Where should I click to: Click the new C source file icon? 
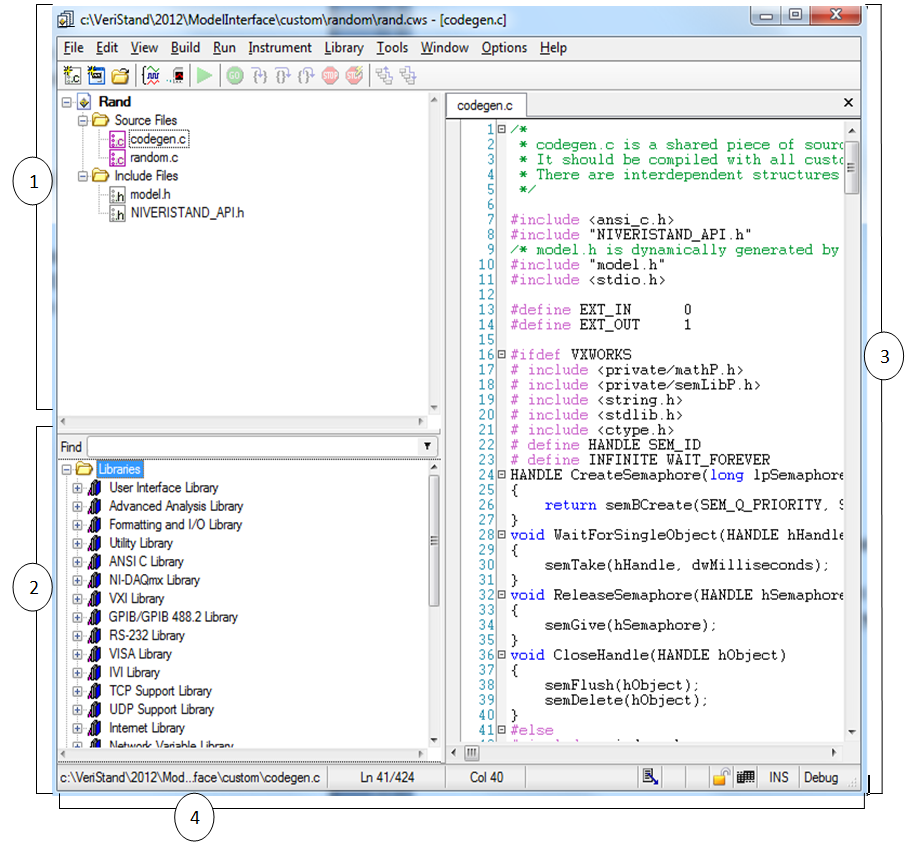(72, 75)
